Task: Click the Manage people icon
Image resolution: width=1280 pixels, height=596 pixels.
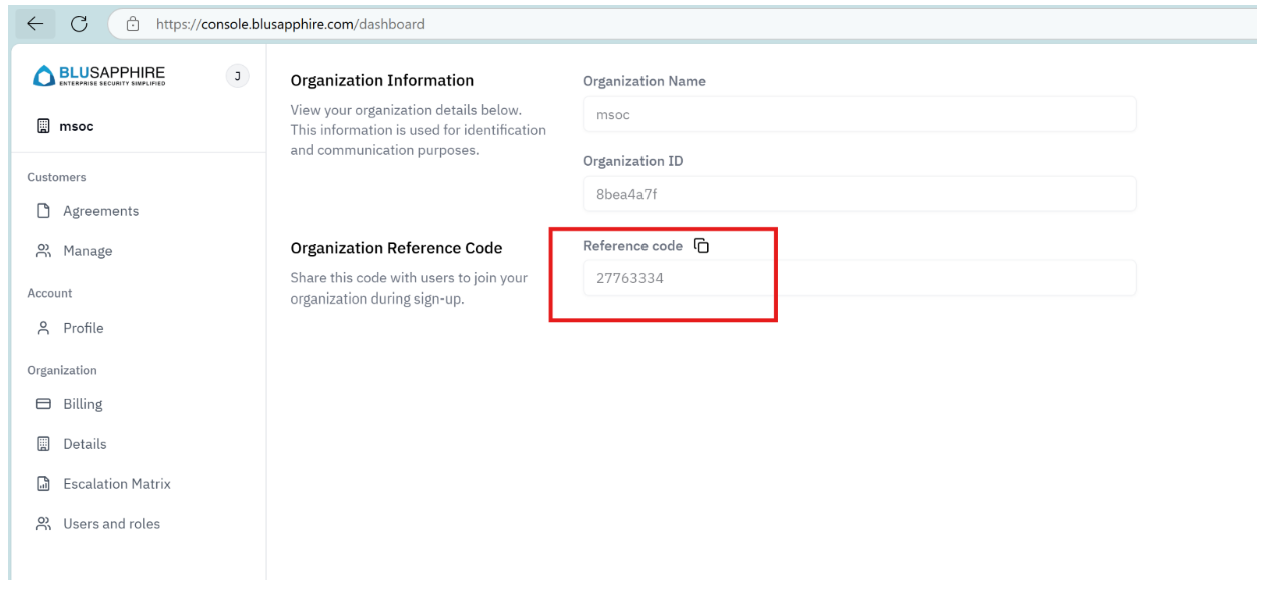Action: click(x=43, y=251)
